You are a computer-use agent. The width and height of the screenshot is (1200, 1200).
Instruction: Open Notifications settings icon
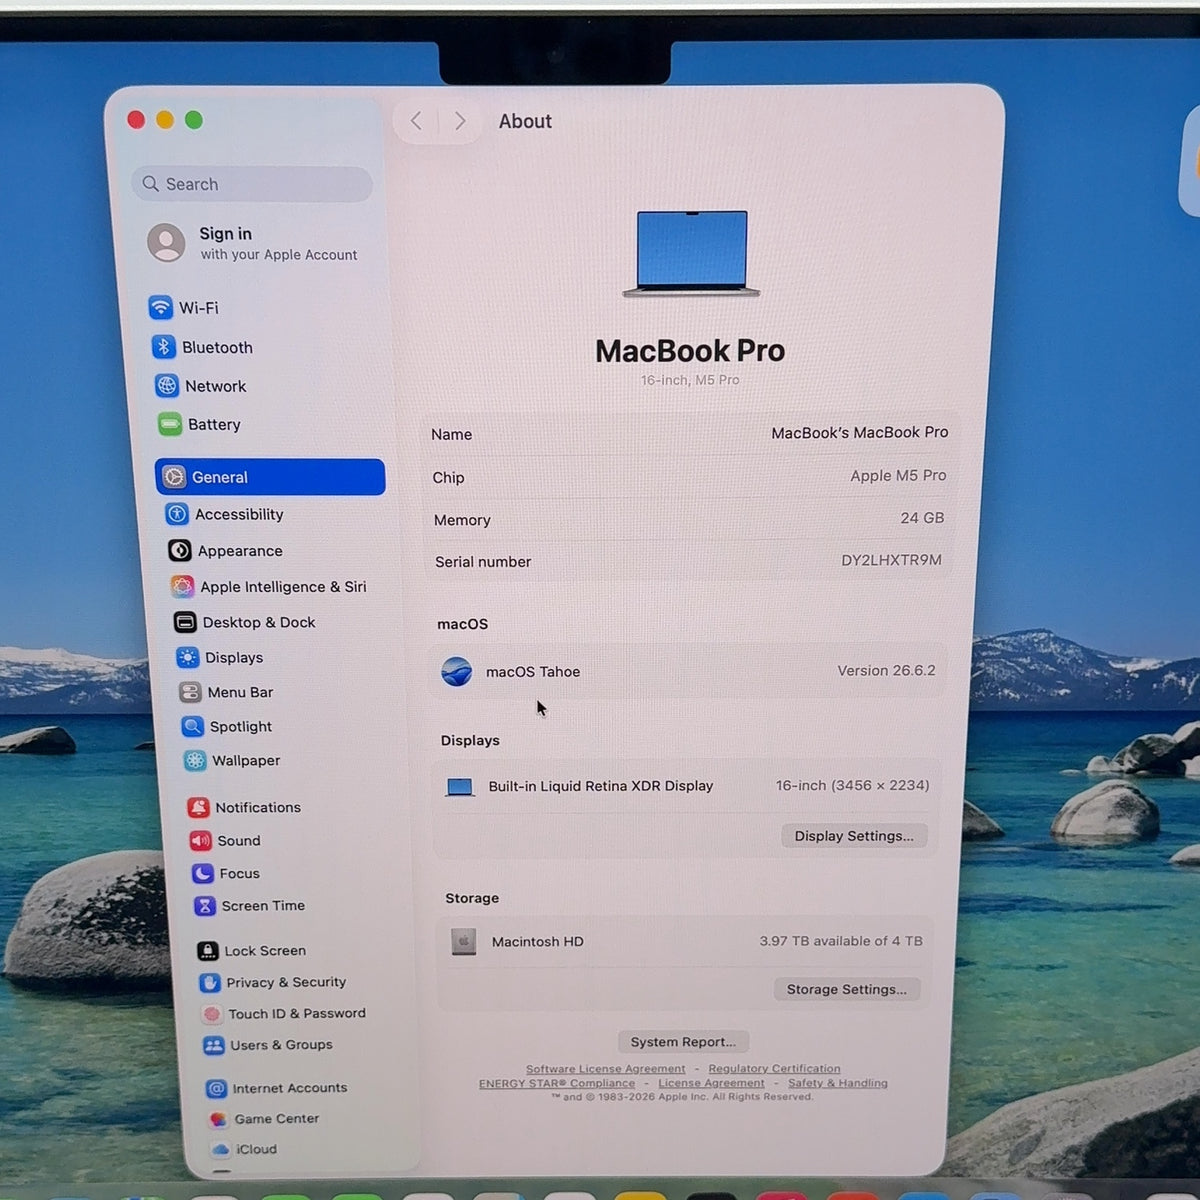[199, 807]
